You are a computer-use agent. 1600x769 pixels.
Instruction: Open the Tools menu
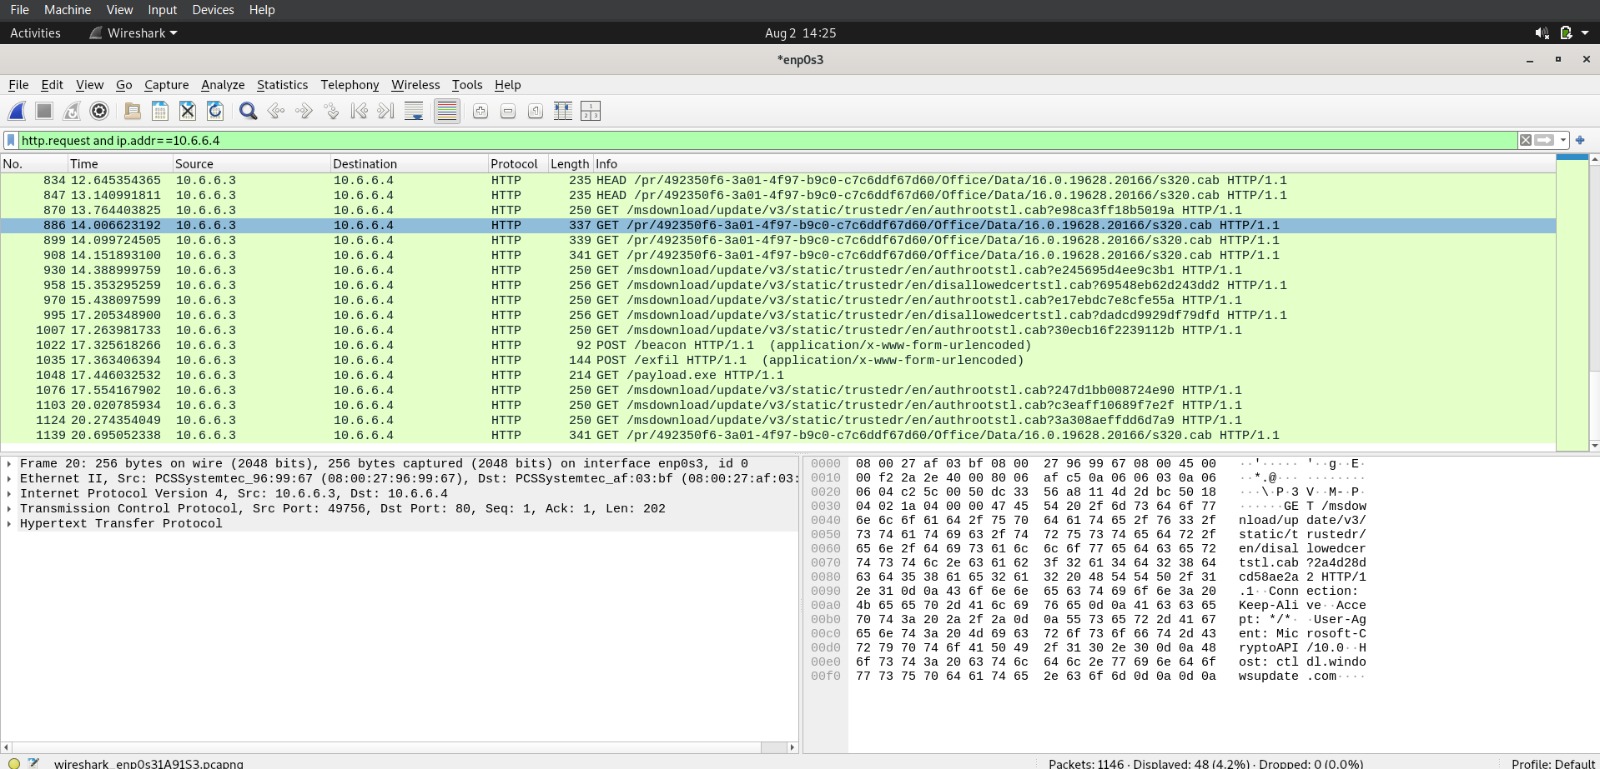(467, 85)
